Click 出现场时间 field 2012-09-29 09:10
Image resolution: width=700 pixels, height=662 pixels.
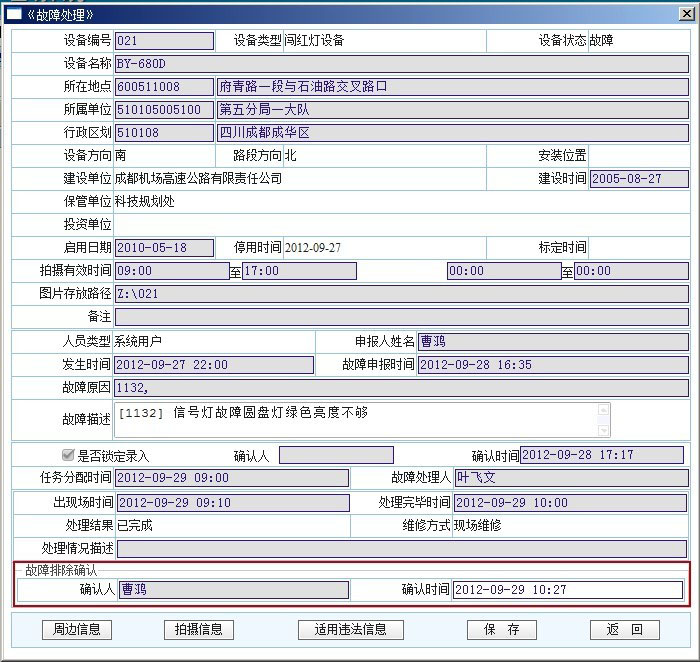click(x=233, y=503)
